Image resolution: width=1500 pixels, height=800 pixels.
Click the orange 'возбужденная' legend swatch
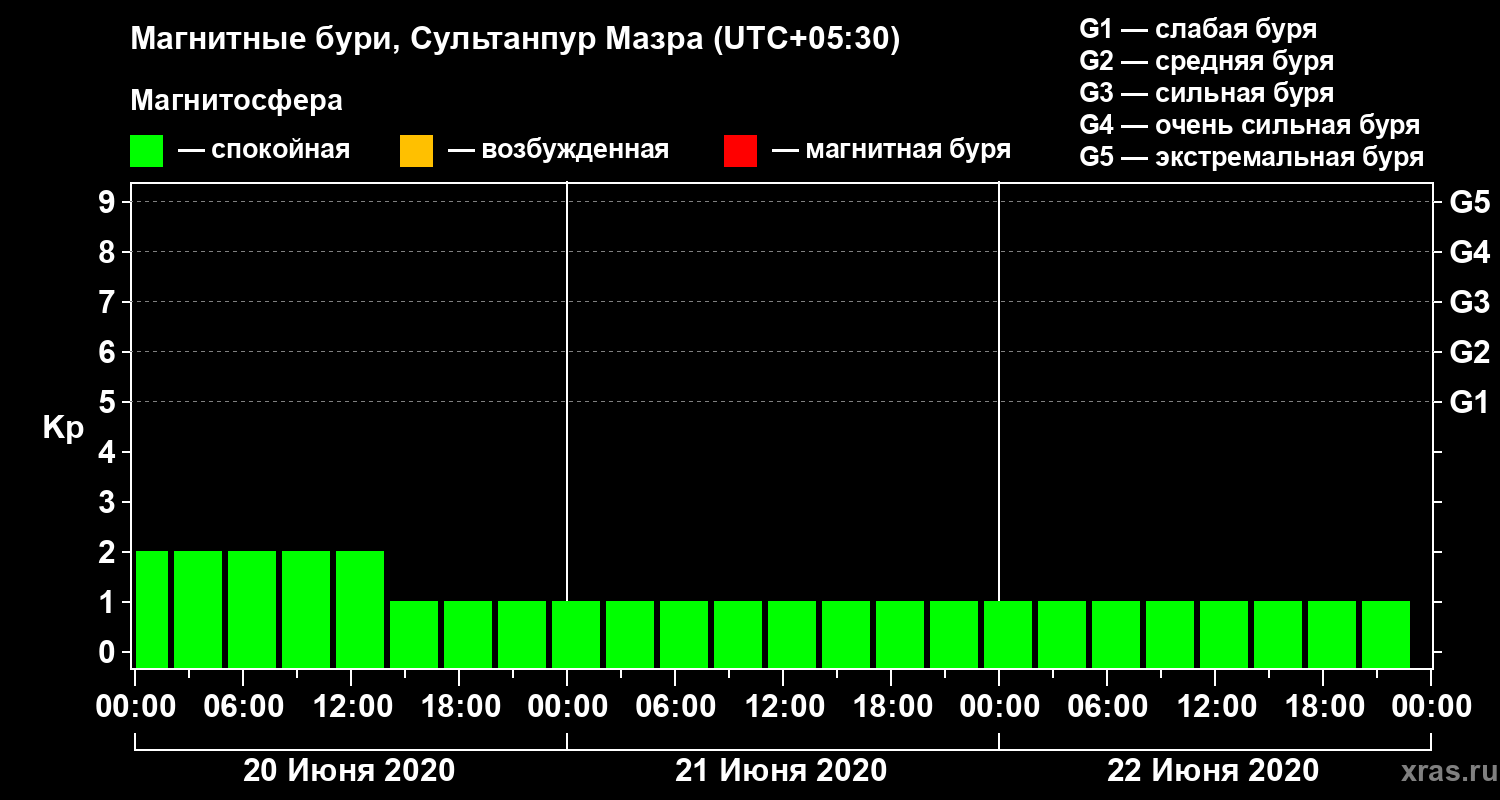[416, 151]
